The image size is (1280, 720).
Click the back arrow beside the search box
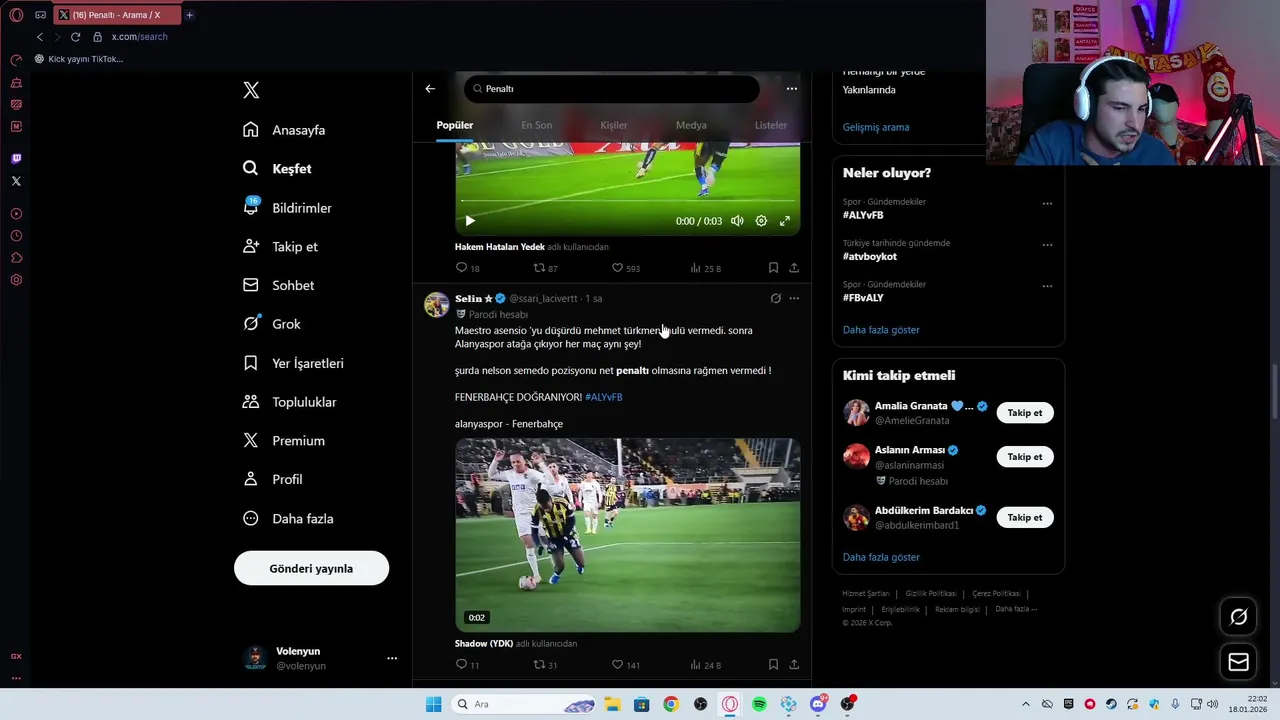430,89
